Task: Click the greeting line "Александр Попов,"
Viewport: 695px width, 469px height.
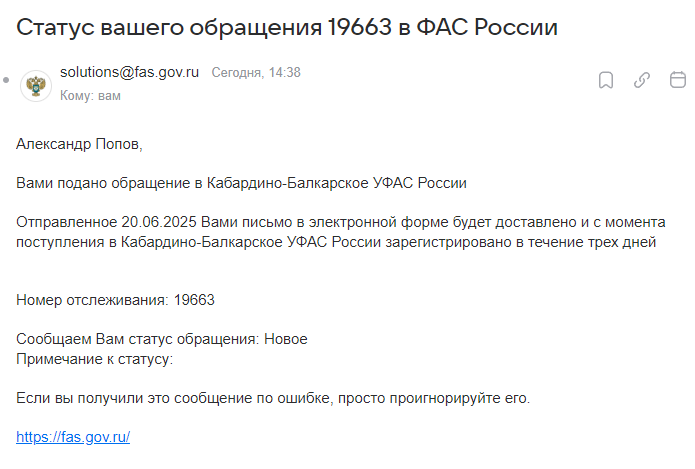Action: click(79, 144)
